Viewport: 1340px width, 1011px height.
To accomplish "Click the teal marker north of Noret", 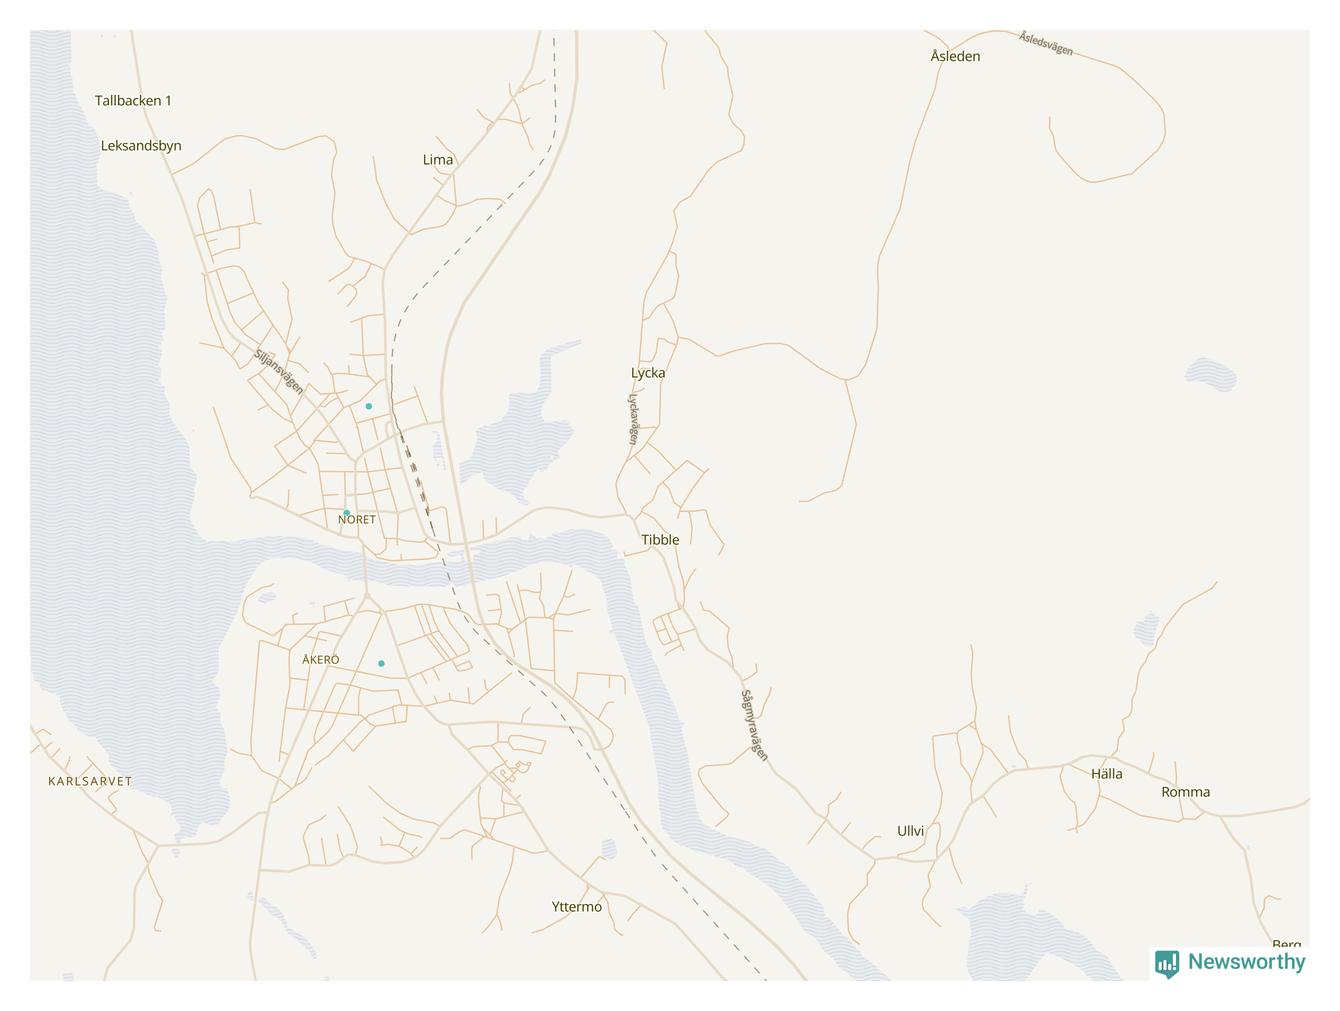I will [x=368, y=406].
